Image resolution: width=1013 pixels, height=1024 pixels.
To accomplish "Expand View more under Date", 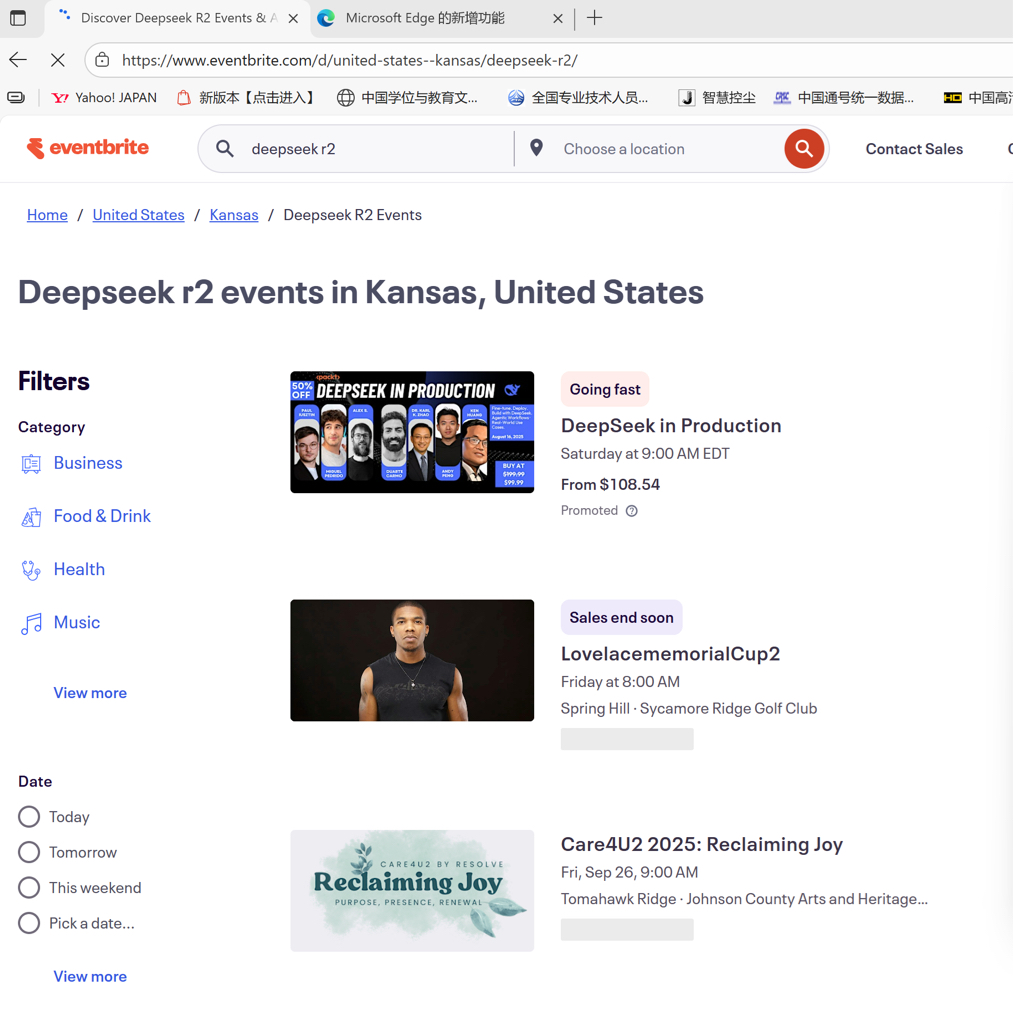I will [90, 976].
